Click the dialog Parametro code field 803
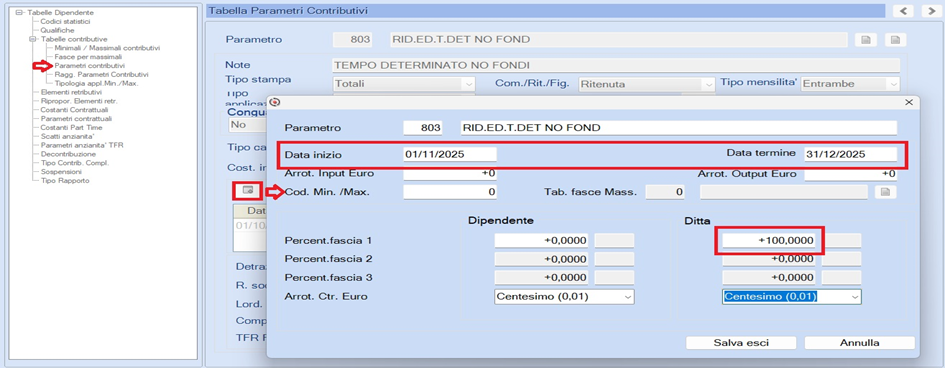This screenshot has height=368, width=945. [x=423, y=128]
